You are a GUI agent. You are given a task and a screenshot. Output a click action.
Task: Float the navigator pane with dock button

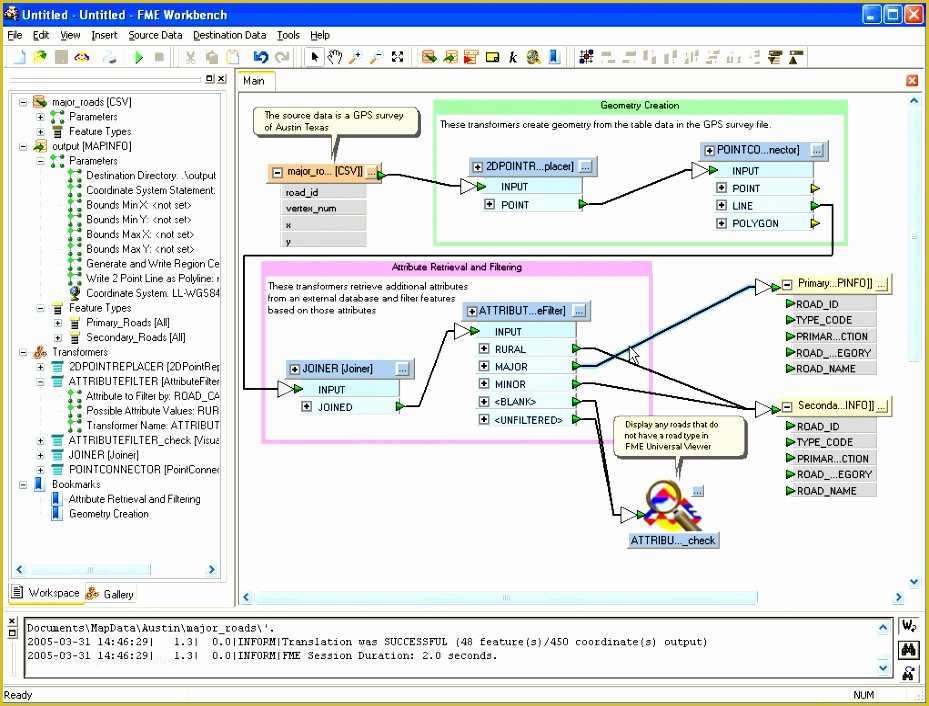210,78
